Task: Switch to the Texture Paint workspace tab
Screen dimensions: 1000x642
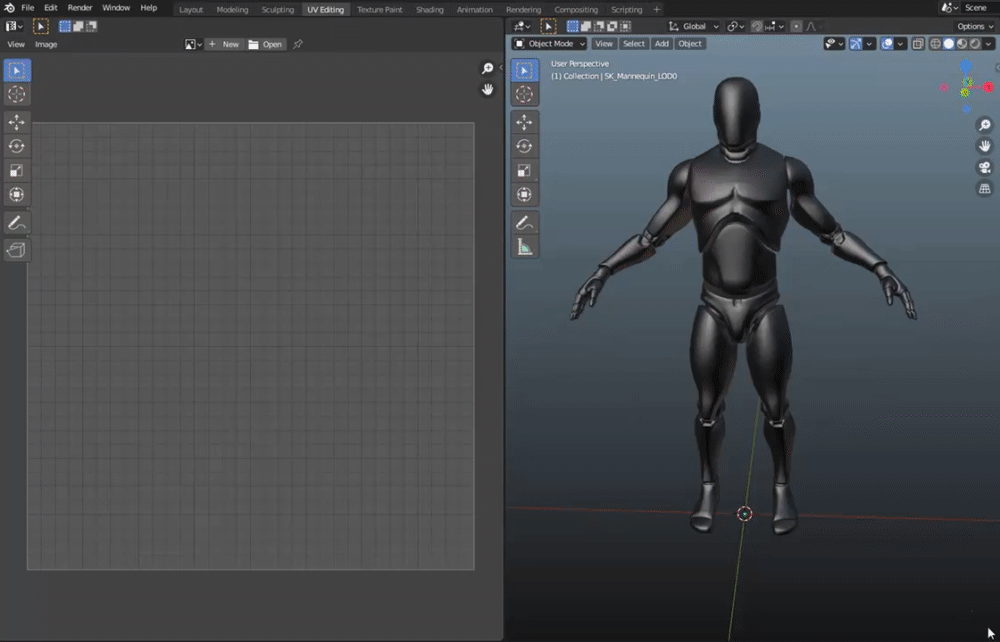Action: click(379, 9)
